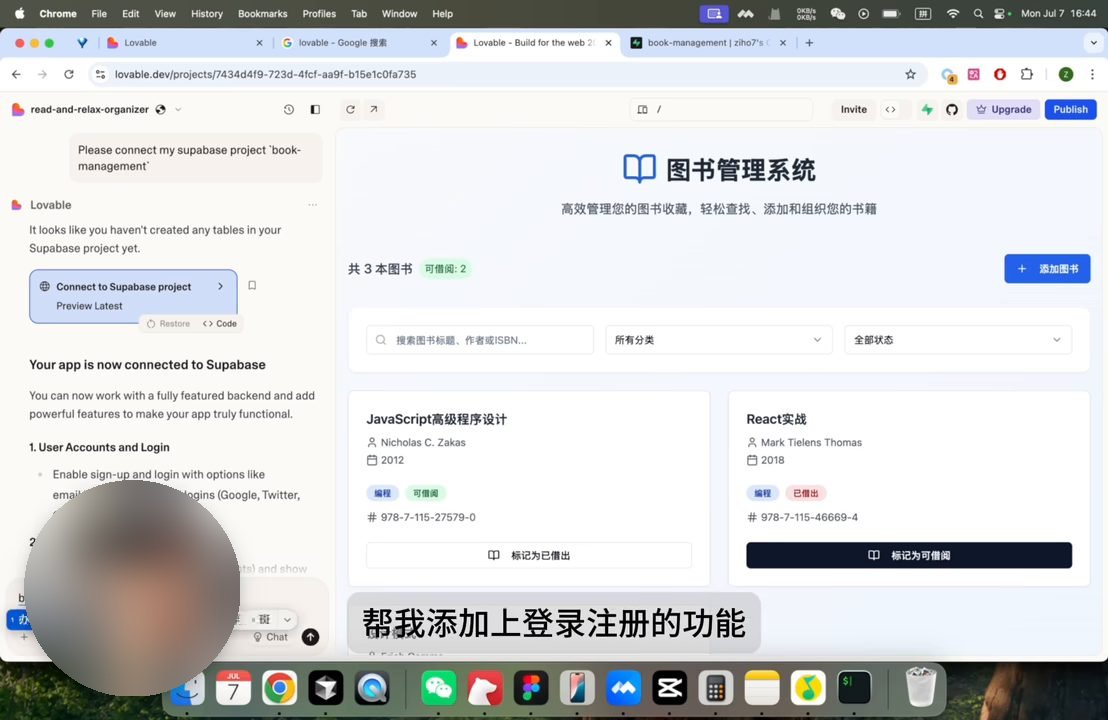
Task: Click the 添加图书 button
Action: pos(1047,268)
